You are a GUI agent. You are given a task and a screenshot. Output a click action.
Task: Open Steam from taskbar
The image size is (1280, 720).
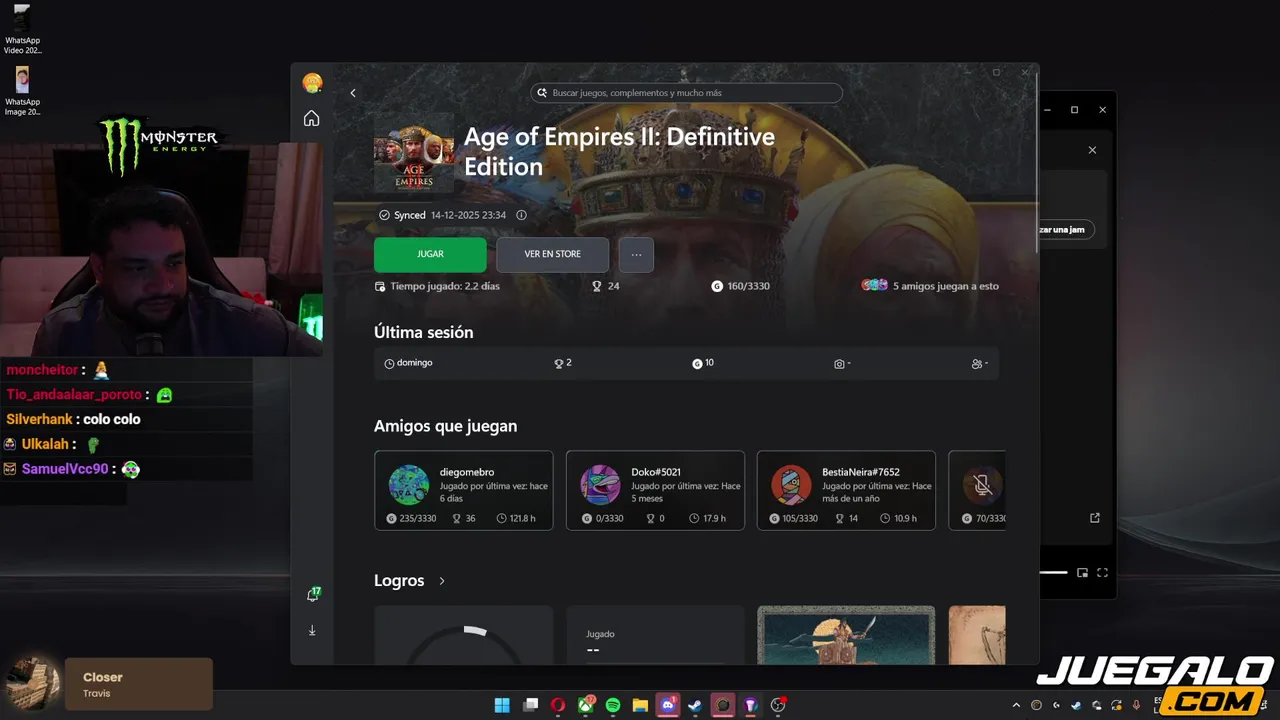[x=695, y=705]
